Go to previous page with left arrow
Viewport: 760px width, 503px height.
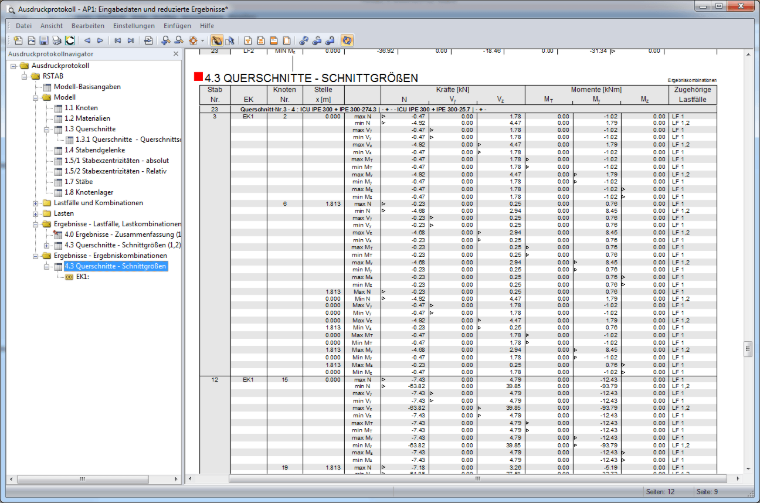87,41
